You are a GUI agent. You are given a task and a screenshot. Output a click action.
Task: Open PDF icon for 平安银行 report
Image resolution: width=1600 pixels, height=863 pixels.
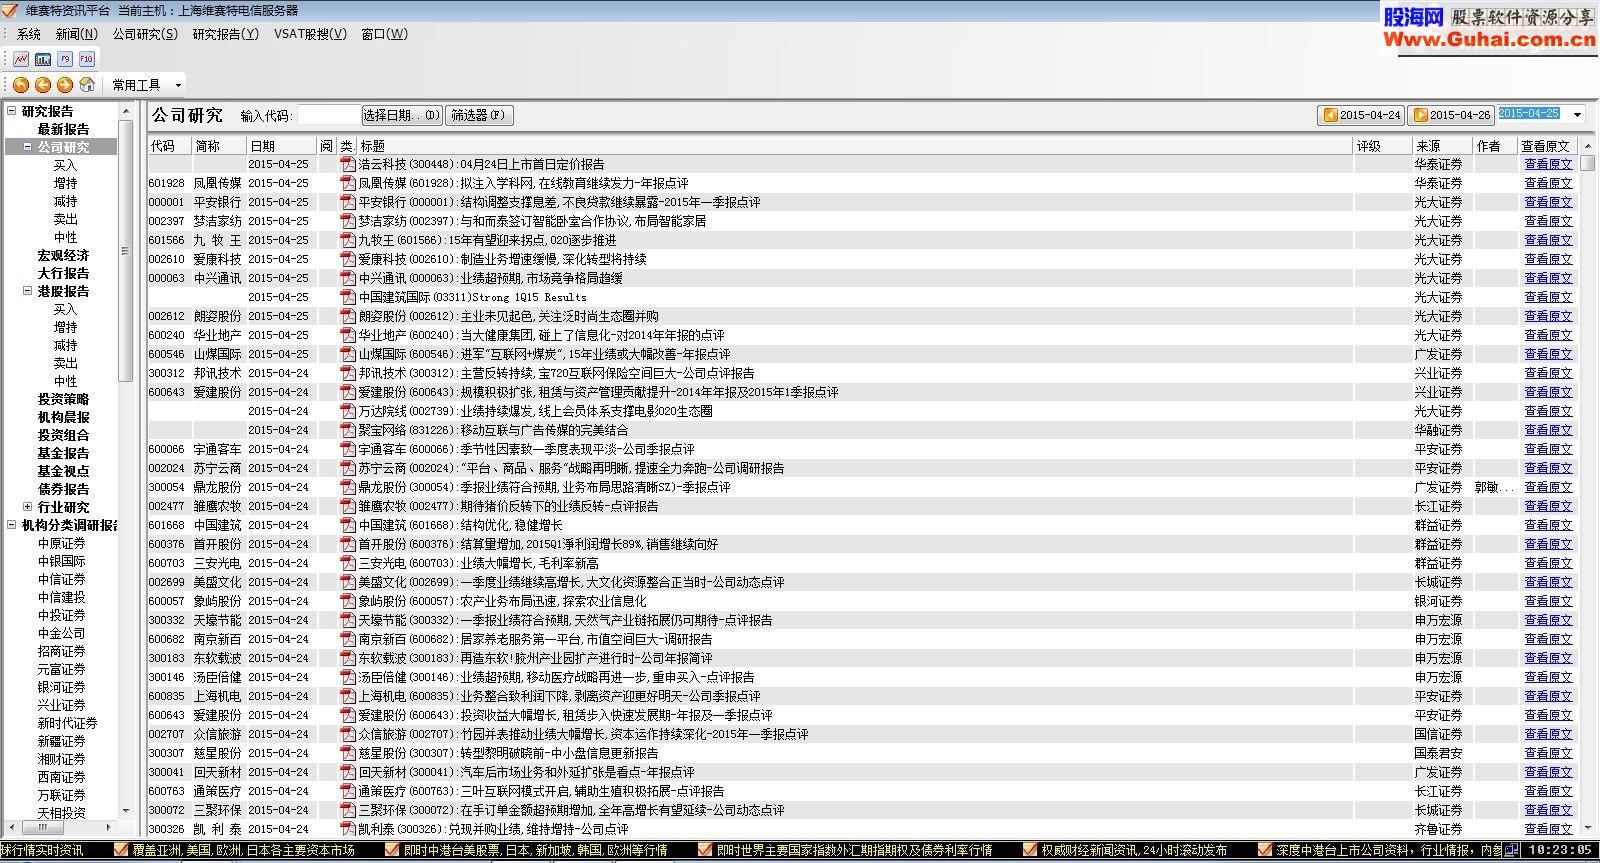click(x=348, y=202)
